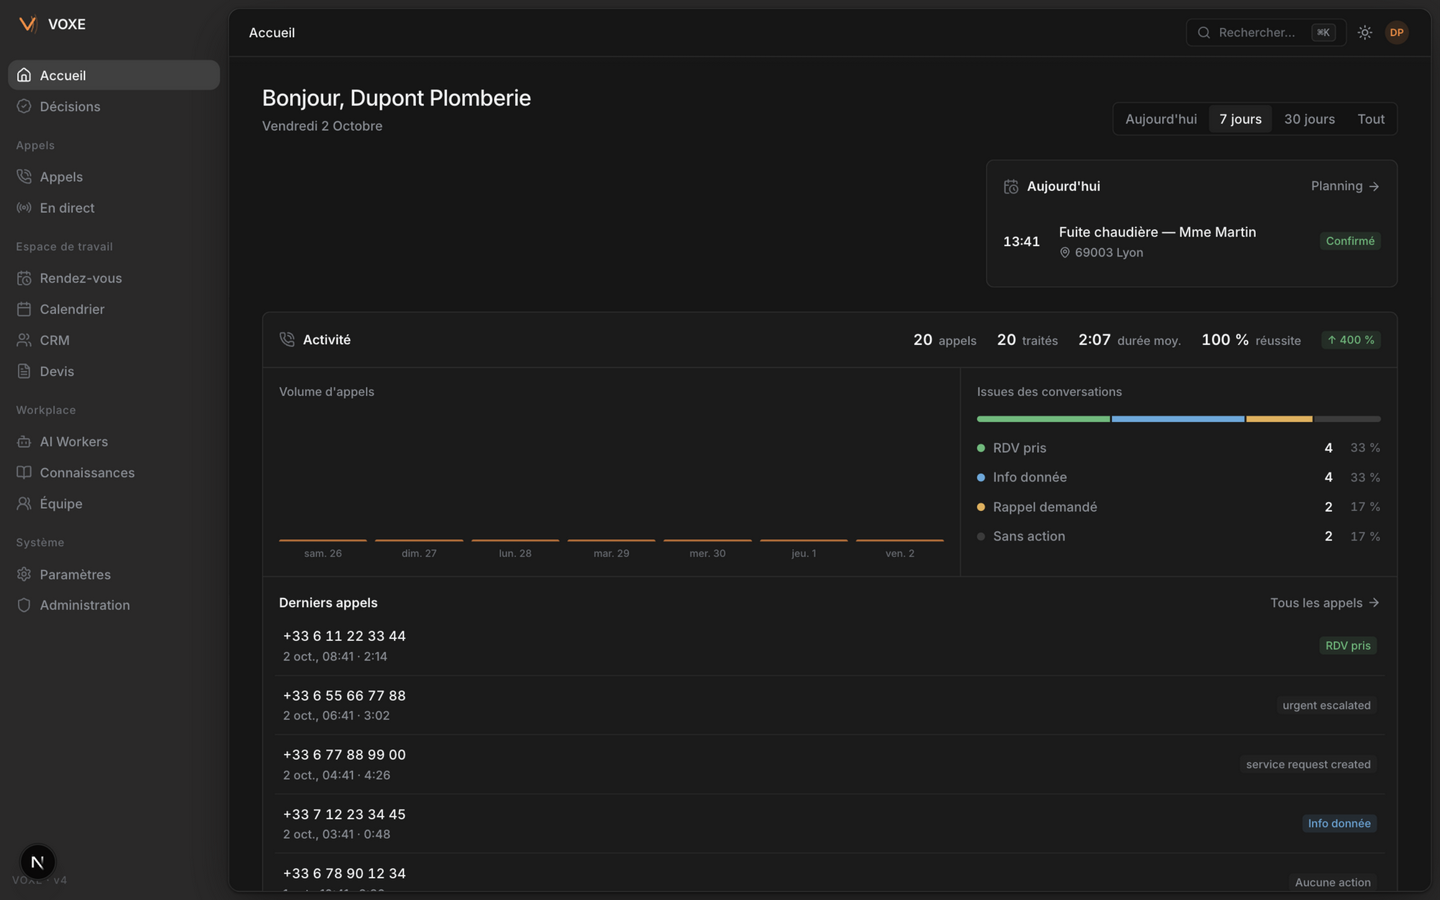Open call from +33 6 77 88 99 00

830,764
